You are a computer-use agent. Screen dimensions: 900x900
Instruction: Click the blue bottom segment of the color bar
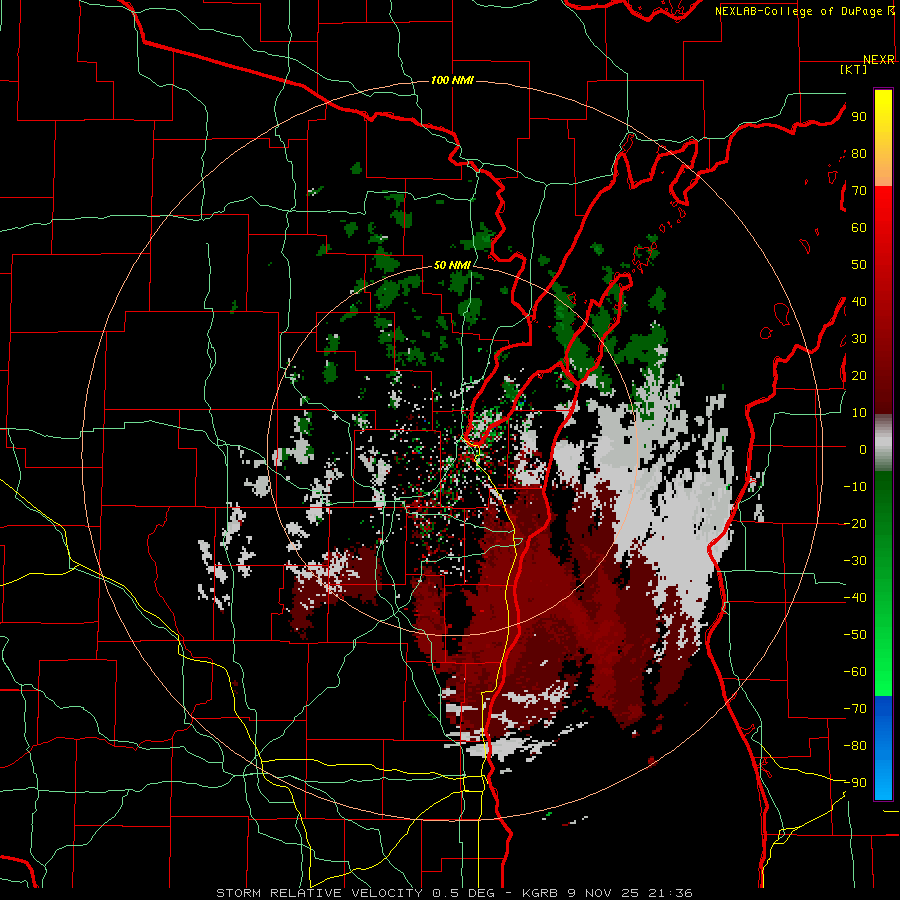tap(883, 748)
